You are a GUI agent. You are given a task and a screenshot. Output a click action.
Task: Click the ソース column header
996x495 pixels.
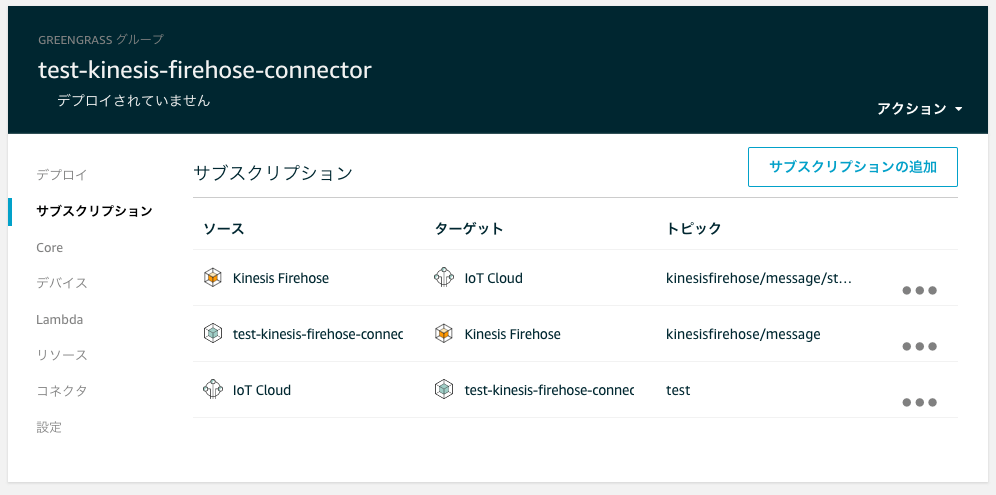[x=224, y=229]
